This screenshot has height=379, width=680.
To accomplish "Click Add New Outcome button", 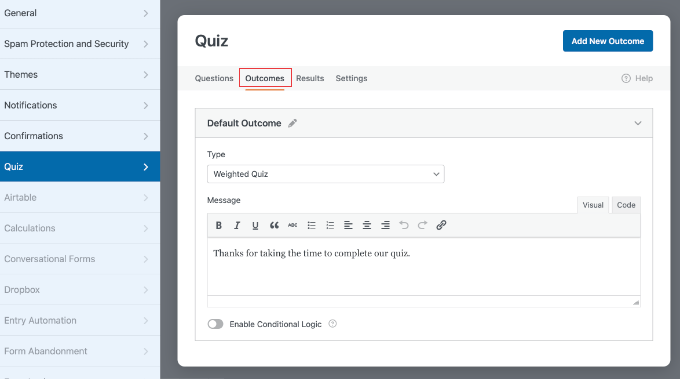I will click(x=608, y=41).
